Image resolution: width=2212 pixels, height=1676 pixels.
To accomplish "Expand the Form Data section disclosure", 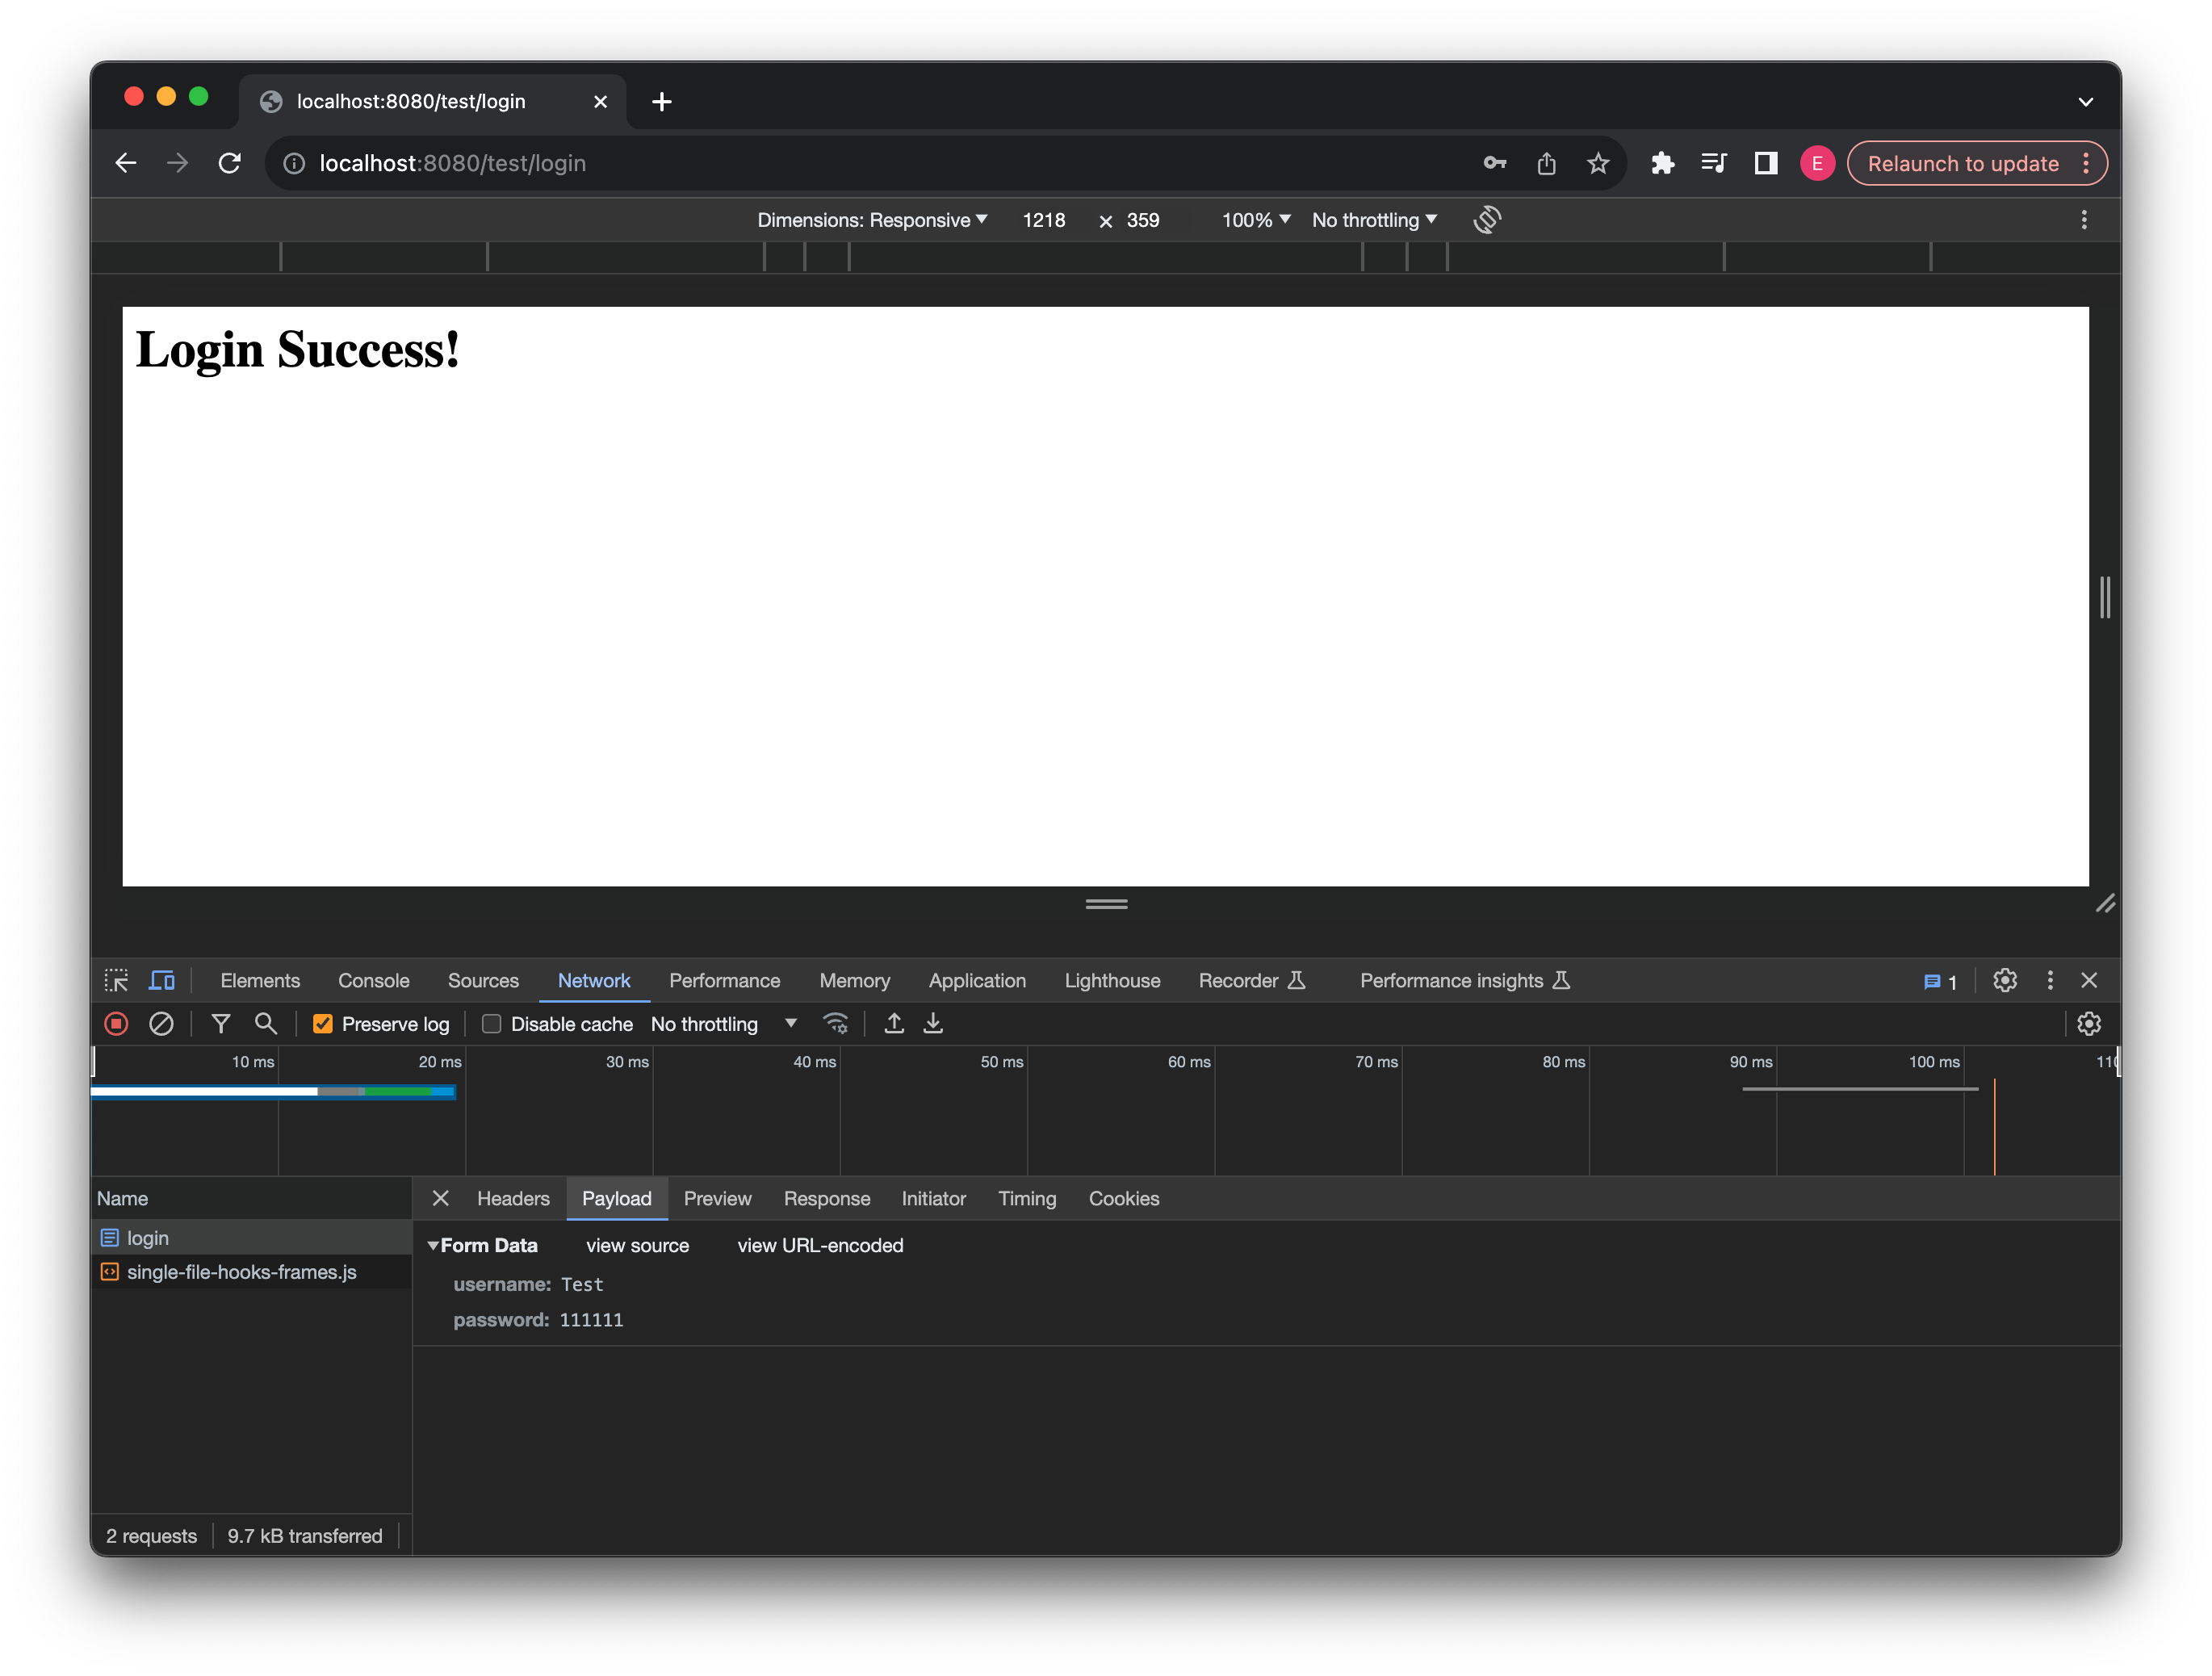I will [x=433, y=1245].
